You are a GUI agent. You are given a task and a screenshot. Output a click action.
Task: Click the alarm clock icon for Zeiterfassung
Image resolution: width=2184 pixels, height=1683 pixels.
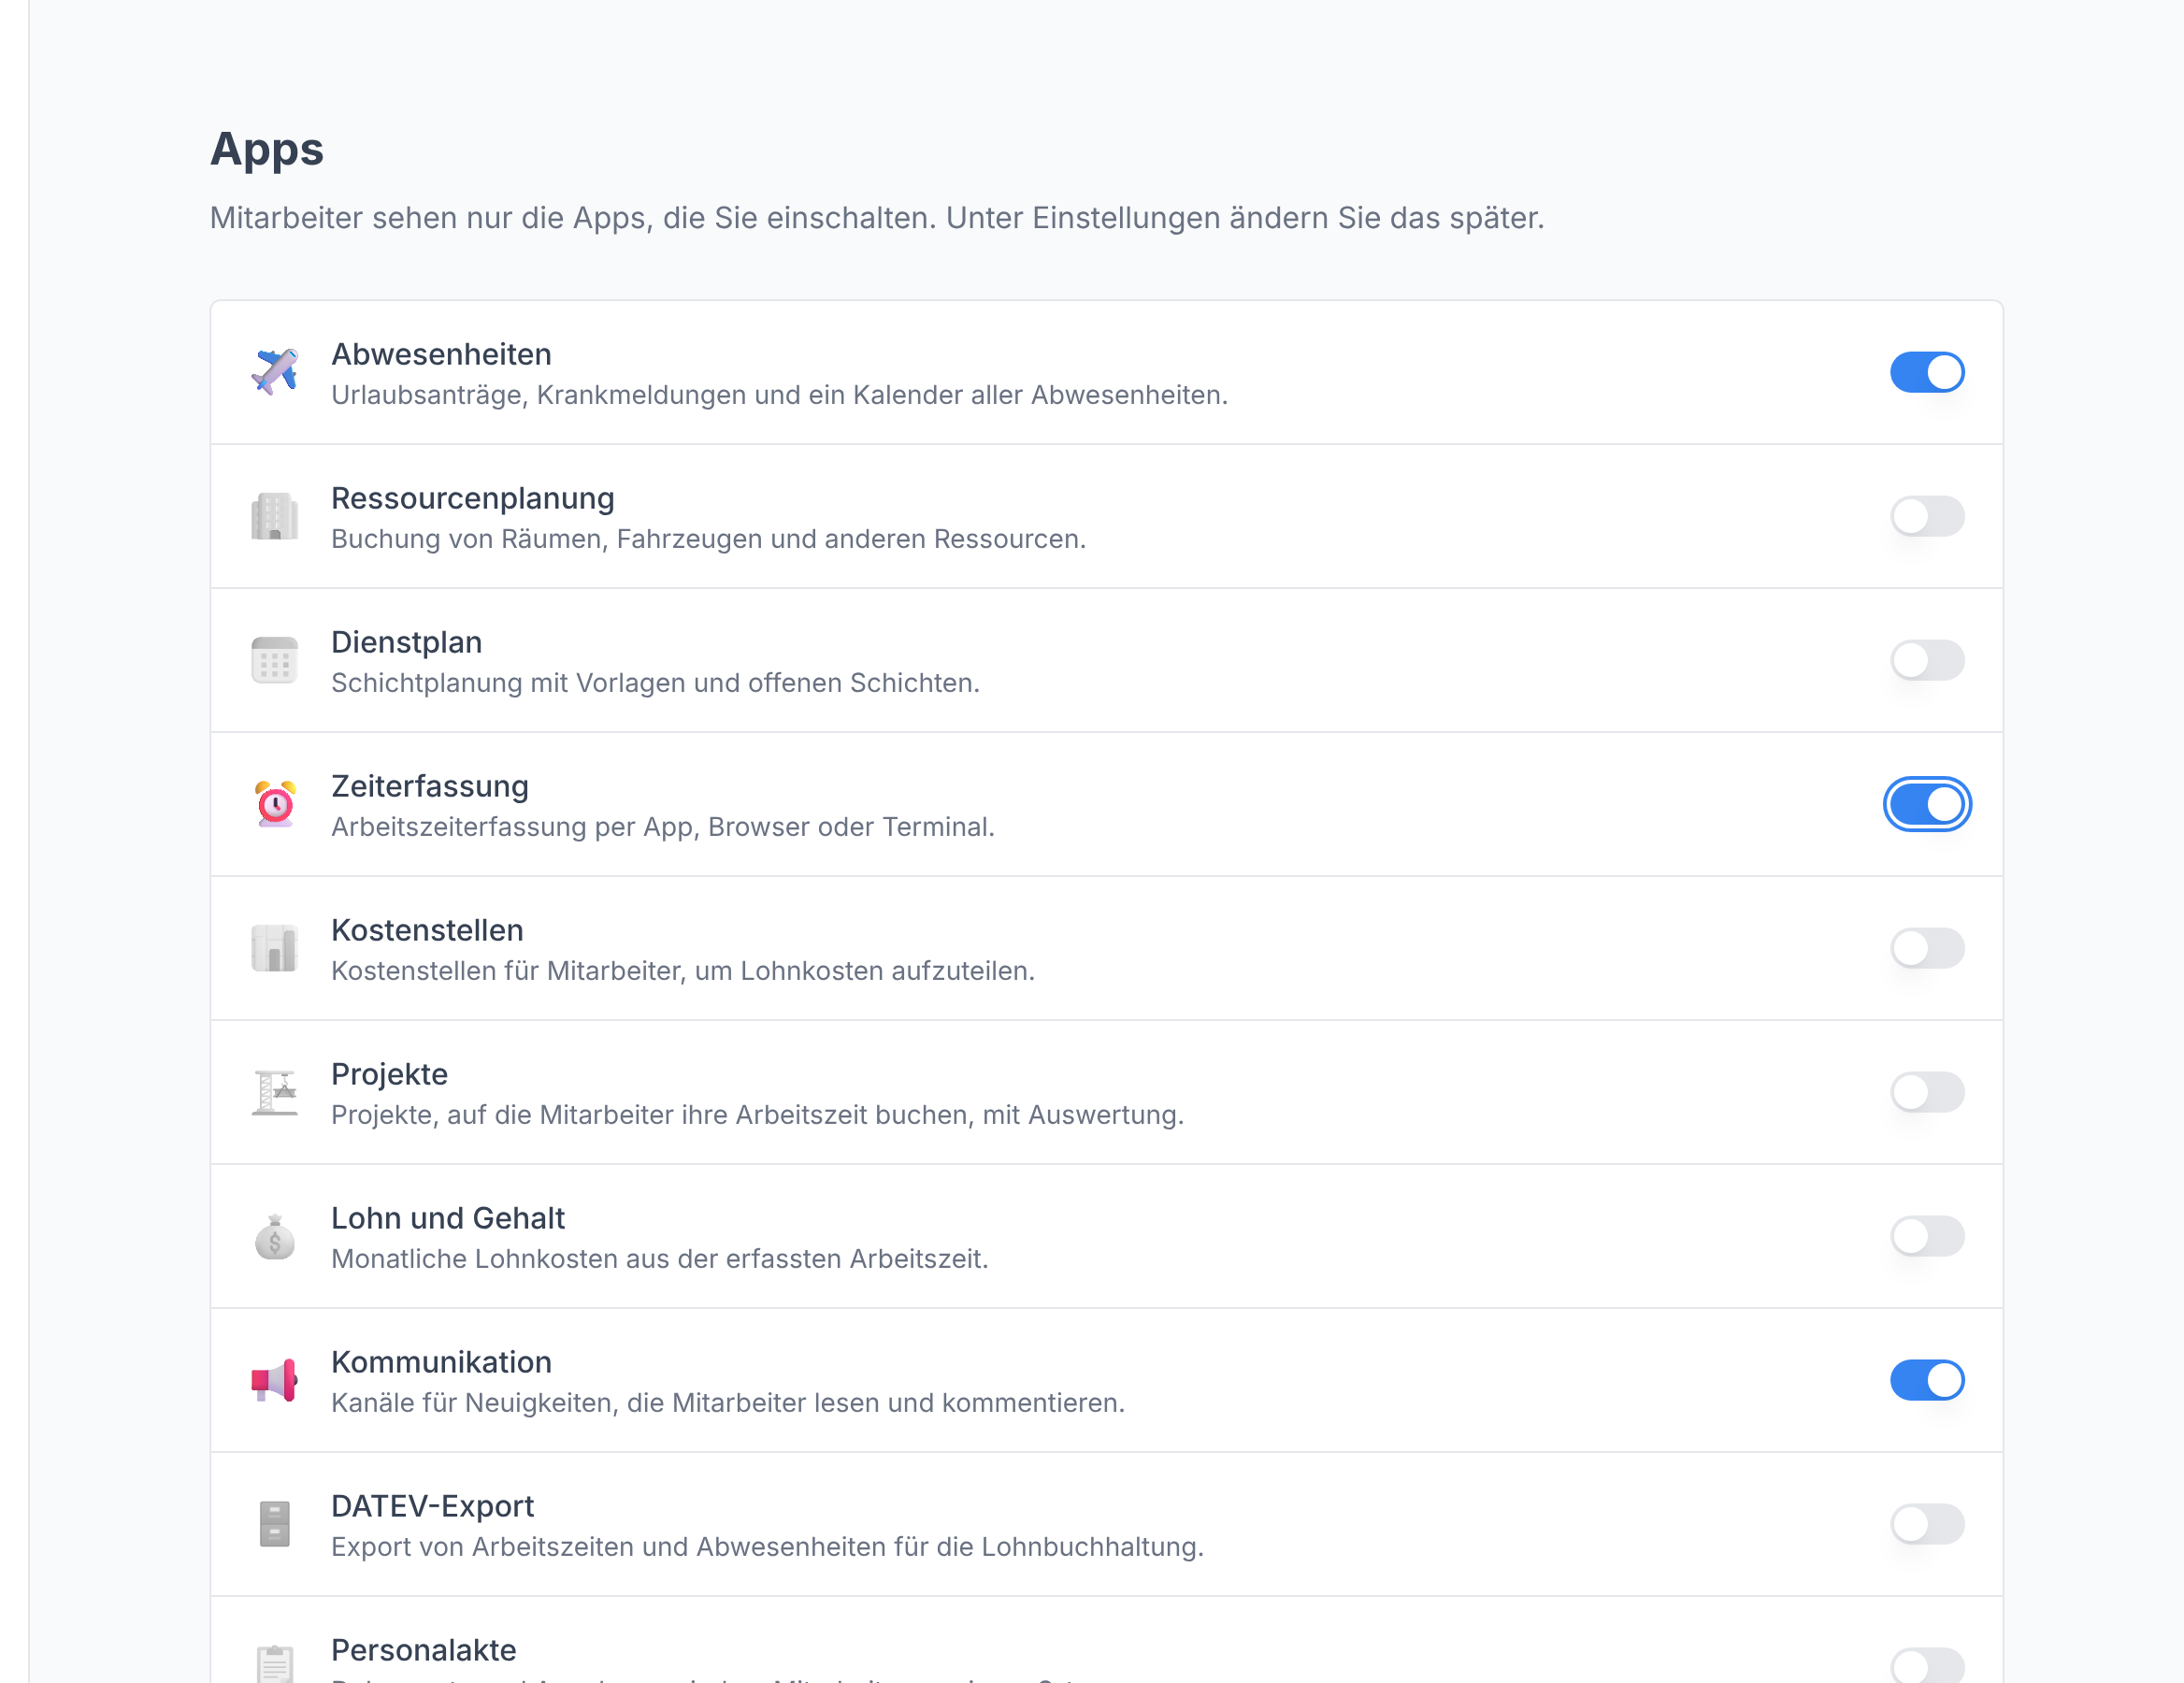(x=274, y=804)
